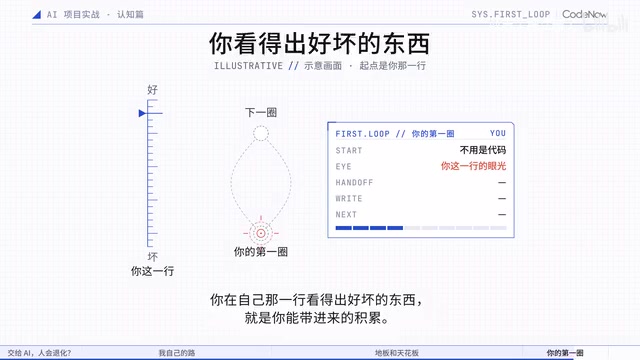Screen dimensions: 640x360
Task: Click the 'SYS.FIRST_LOOP' header label
Action: (511, 14)
